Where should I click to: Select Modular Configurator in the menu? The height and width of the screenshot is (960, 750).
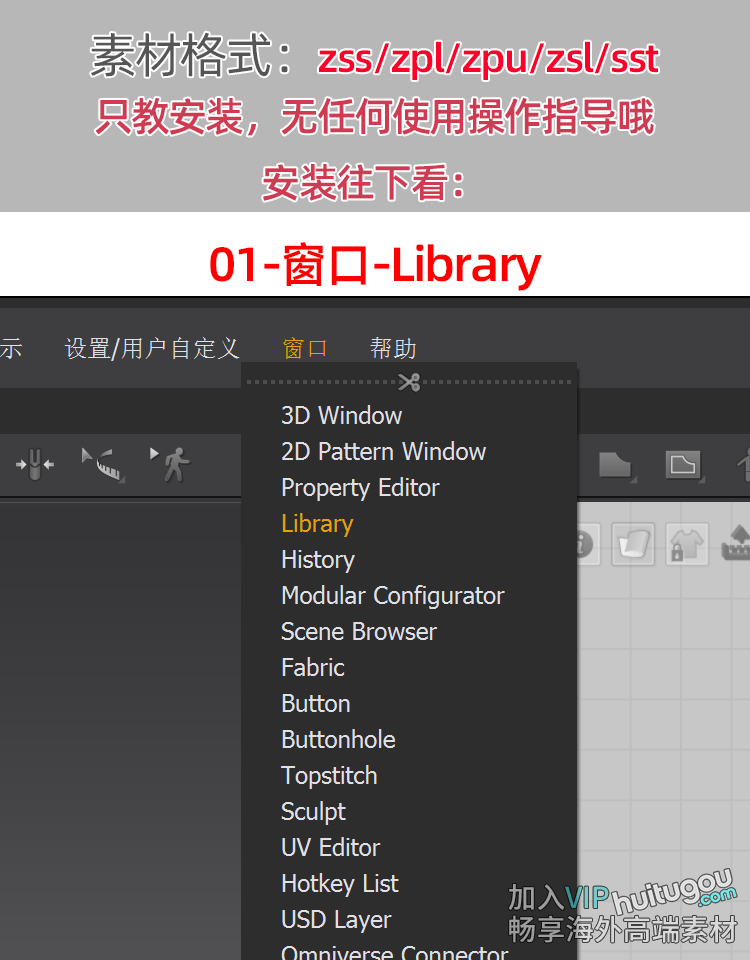(x=392, y=596)
